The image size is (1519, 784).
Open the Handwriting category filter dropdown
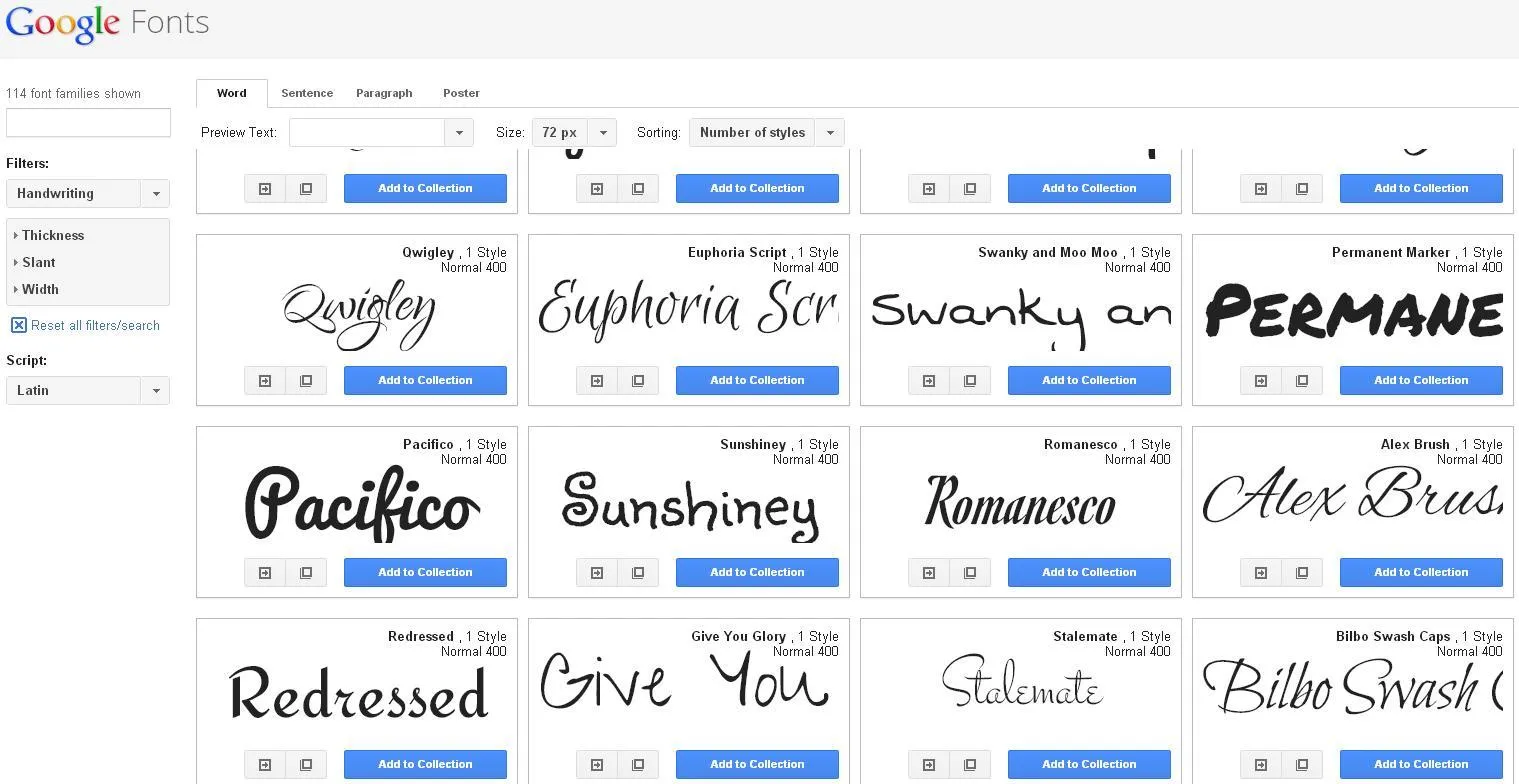pyautogui.click(x=88, y=193)
